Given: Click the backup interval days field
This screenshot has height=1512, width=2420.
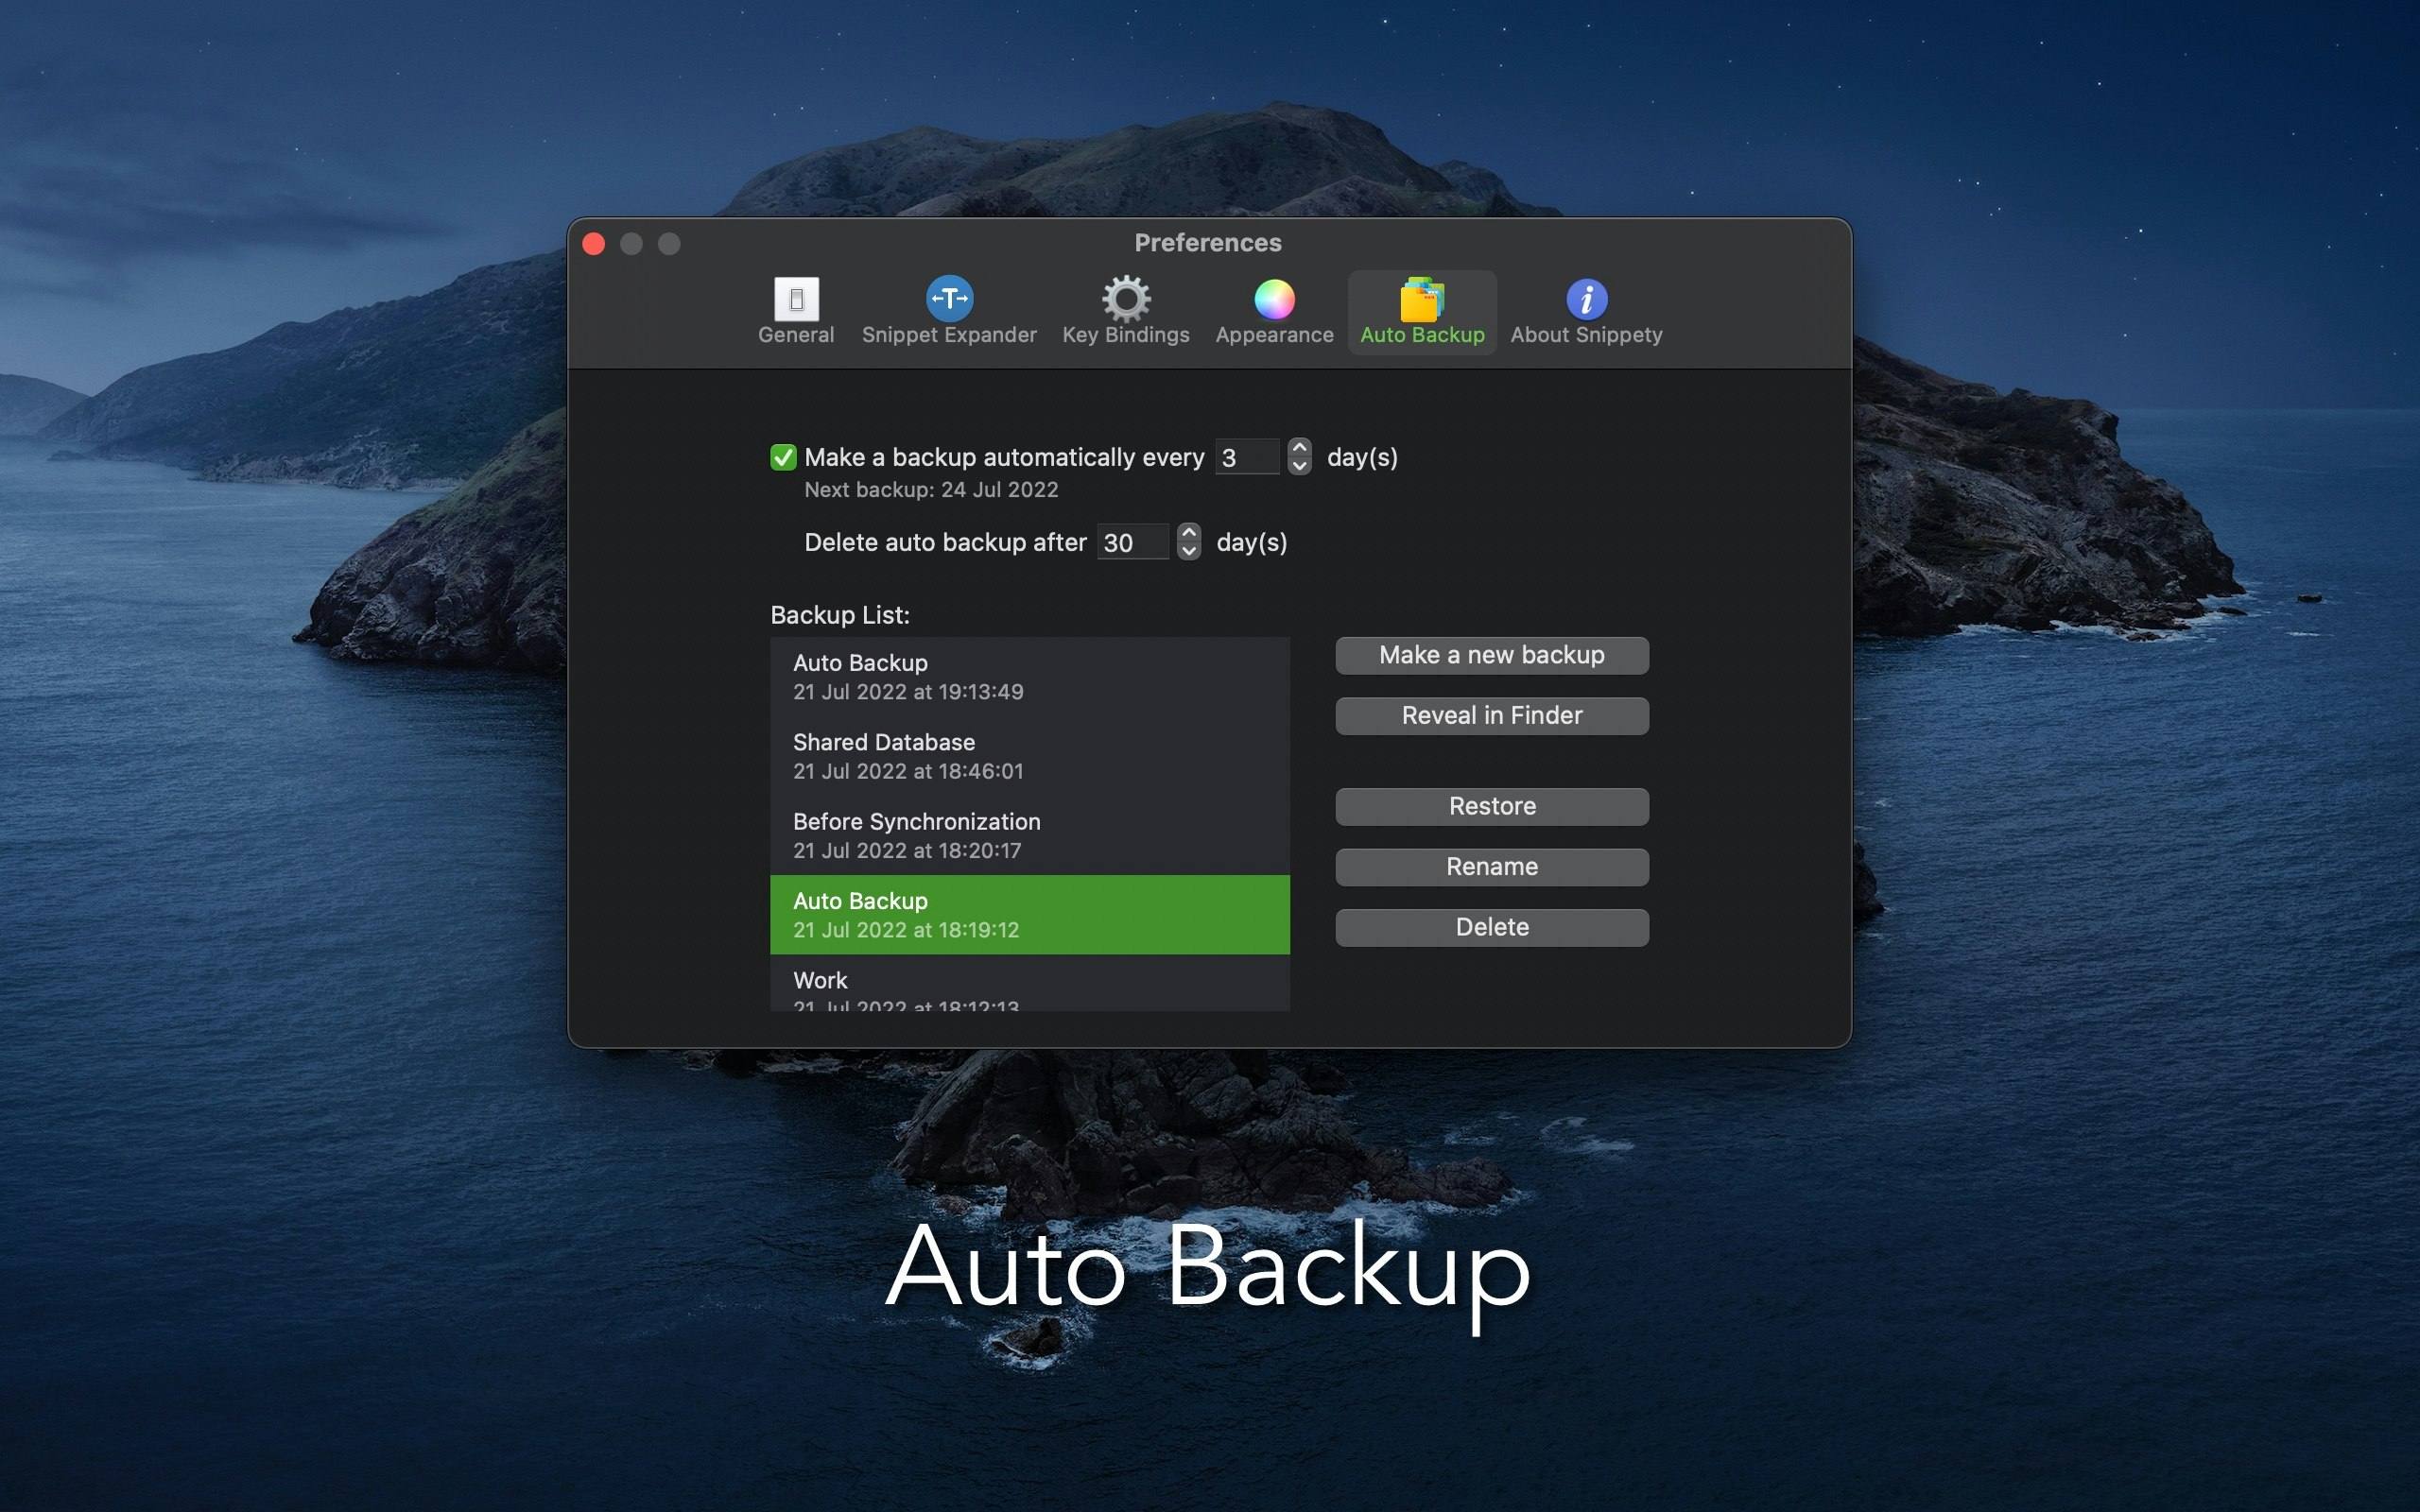Looking at the screenshot, I should (1246, 457).
